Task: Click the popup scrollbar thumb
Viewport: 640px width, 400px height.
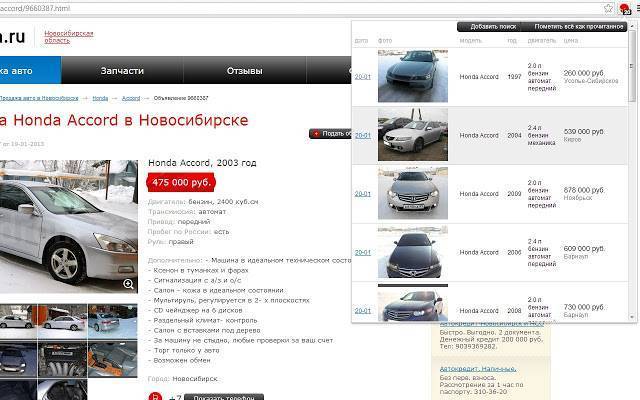Action: 632,65
